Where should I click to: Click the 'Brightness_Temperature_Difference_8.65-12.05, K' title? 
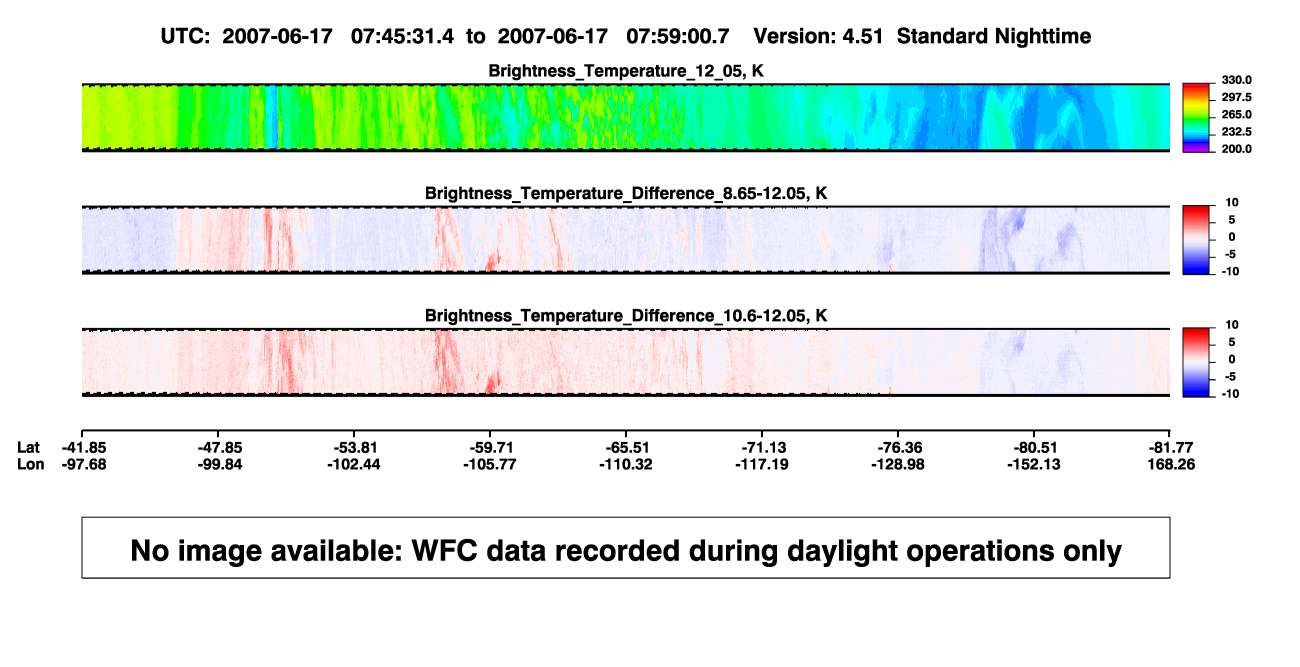(x=626, y=193)
